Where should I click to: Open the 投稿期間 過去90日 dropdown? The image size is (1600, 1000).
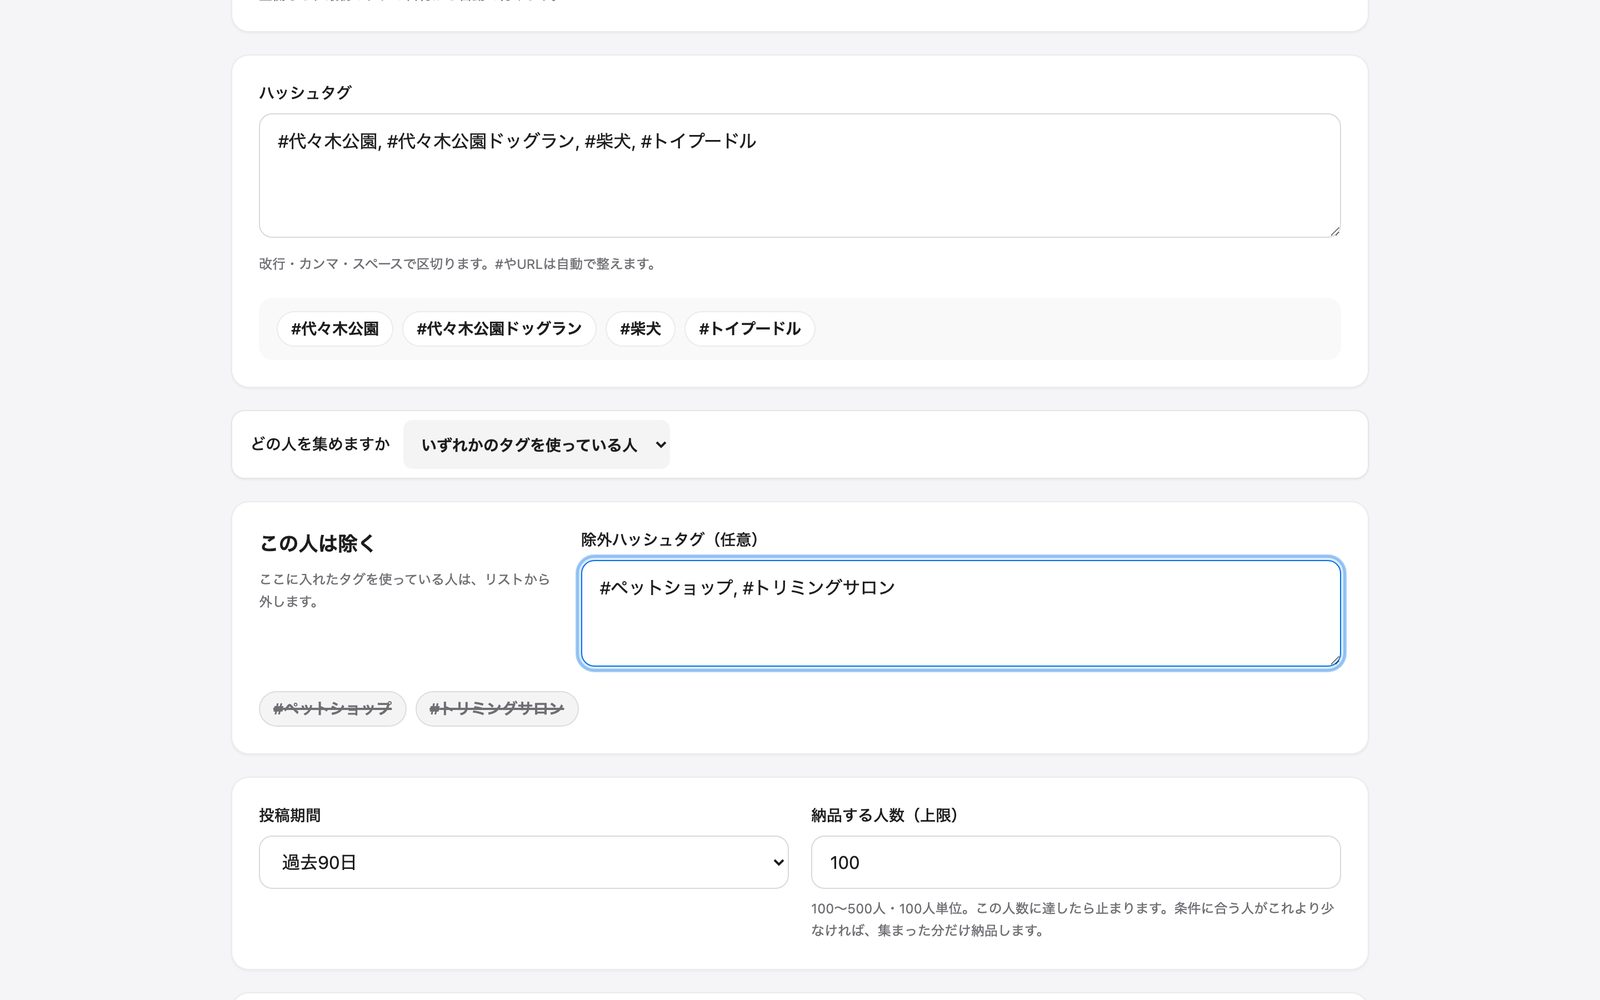pyautogui.click(x=523, y=862)
